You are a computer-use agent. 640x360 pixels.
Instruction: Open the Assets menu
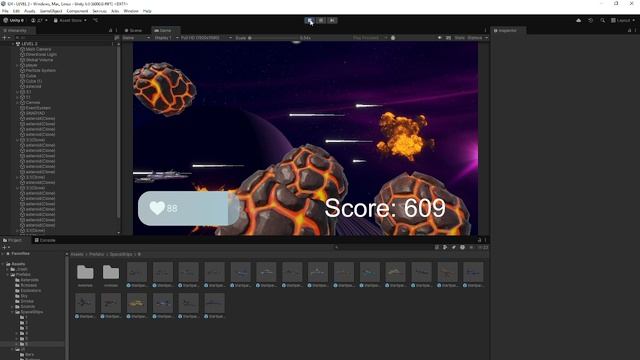pyautogui.click(x=29, y=11)
